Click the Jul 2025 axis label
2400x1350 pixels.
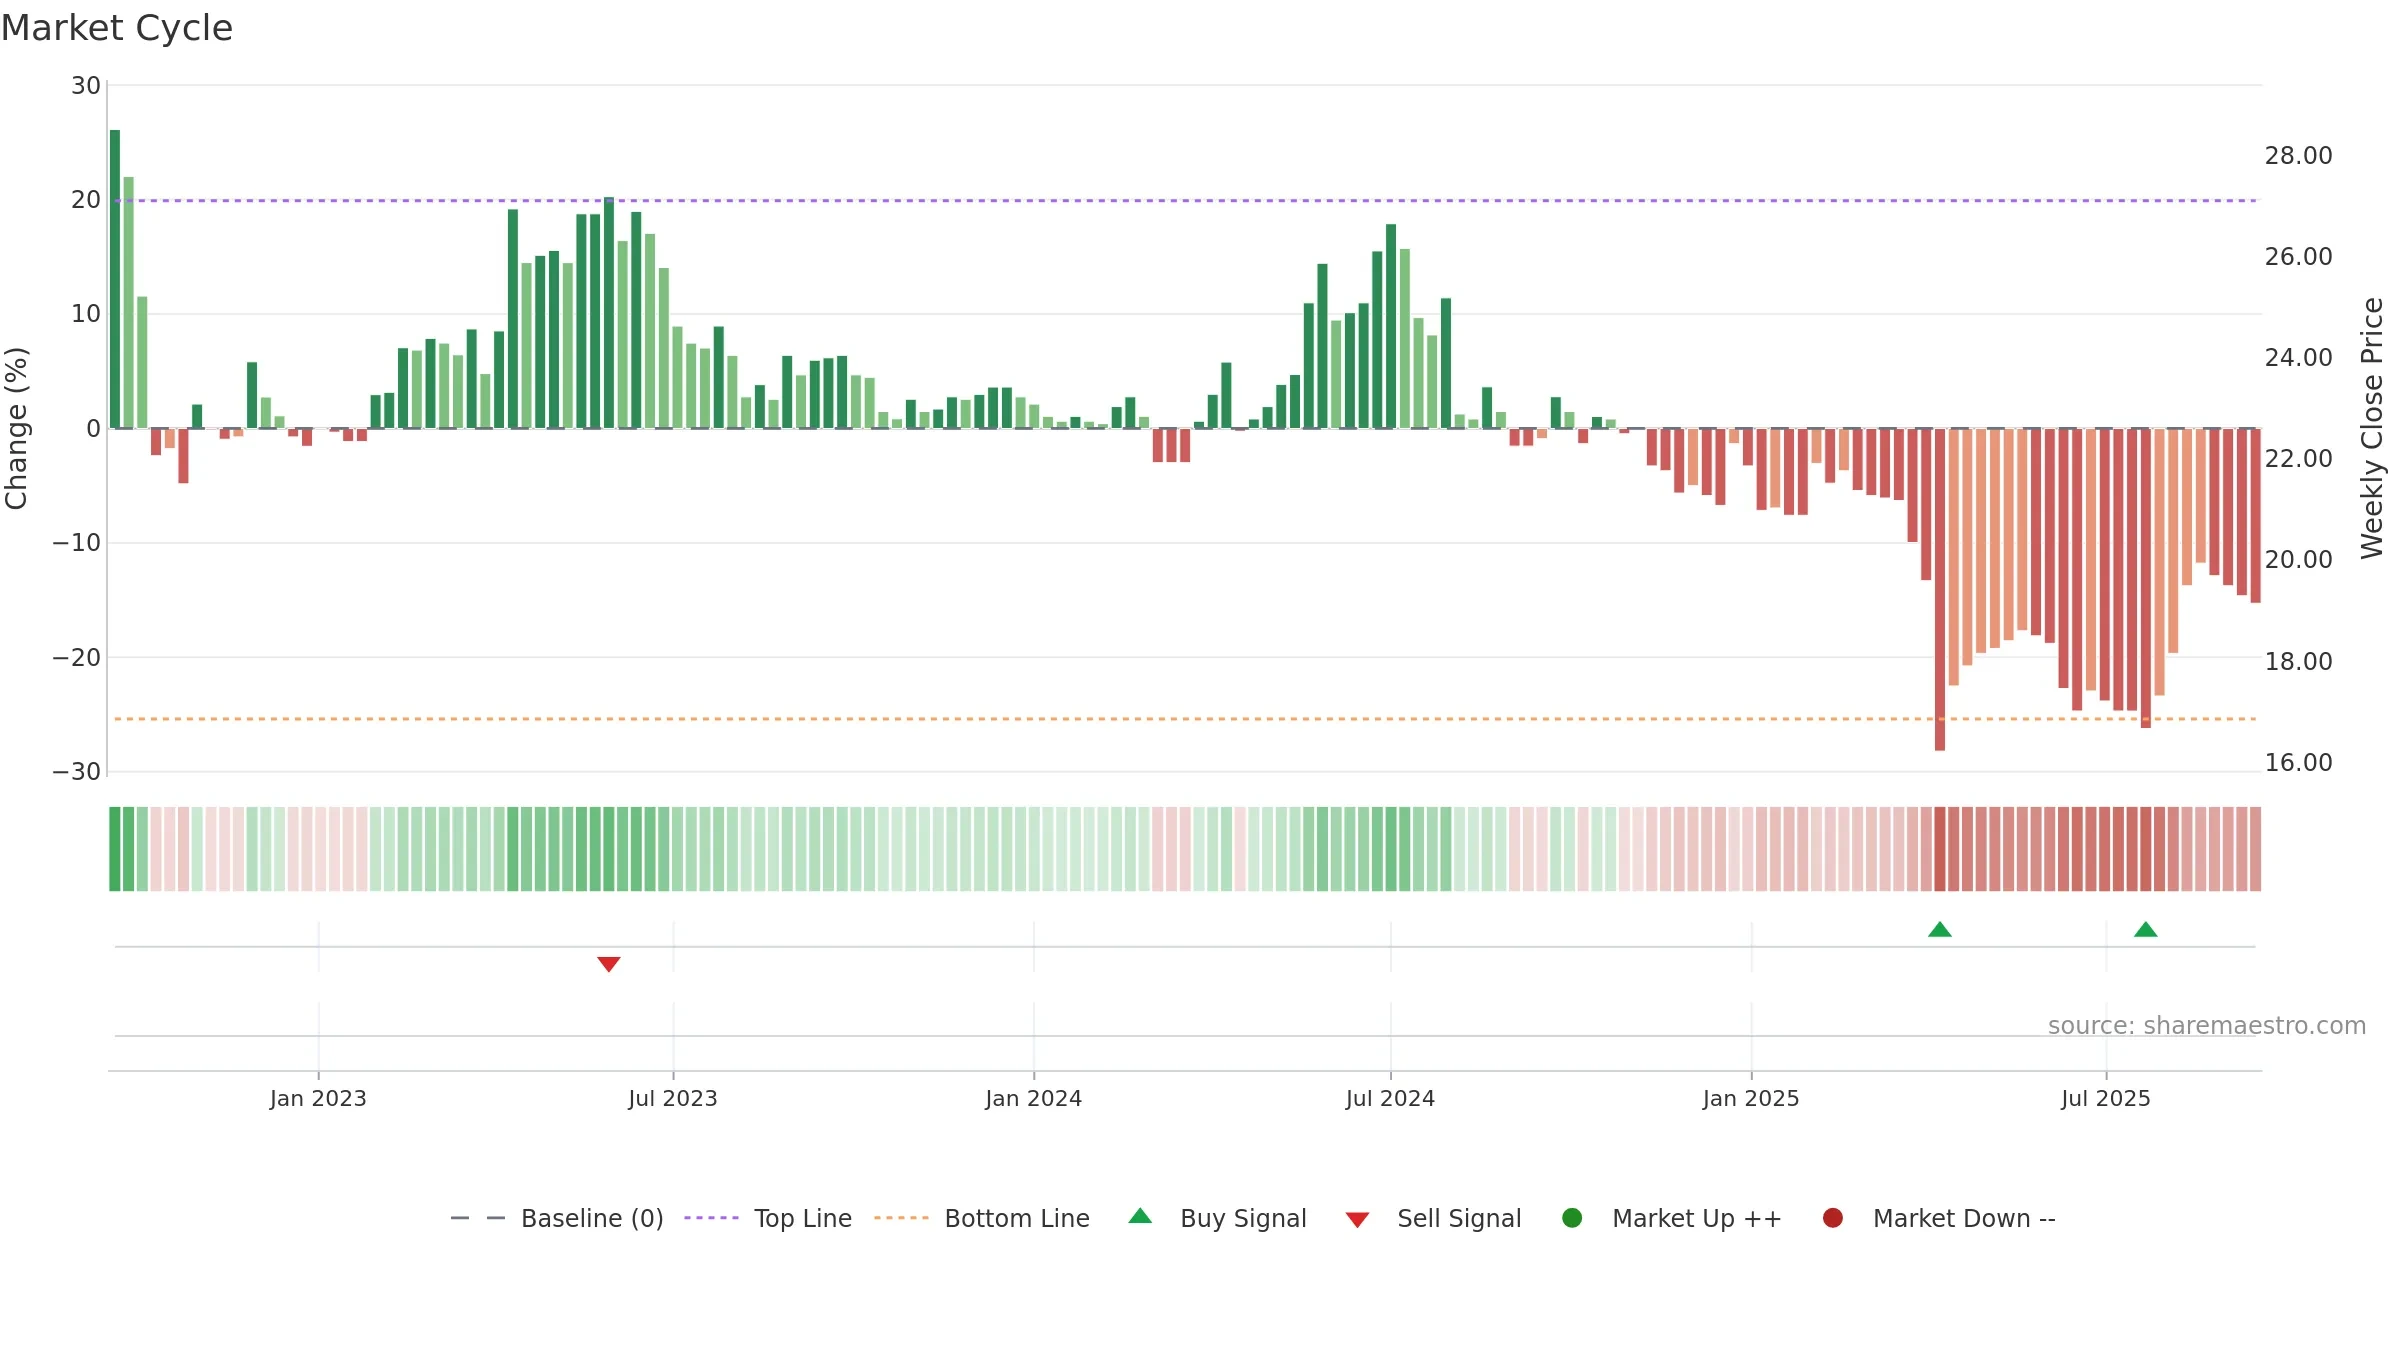coord(2106,1099)
